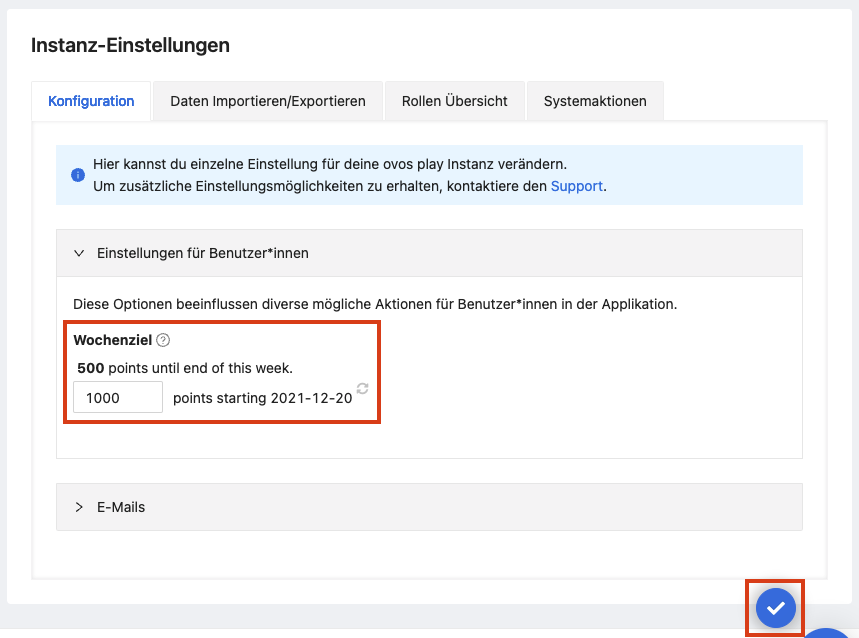Show help tooltip next to Wochenziel

tap(163, 340)
